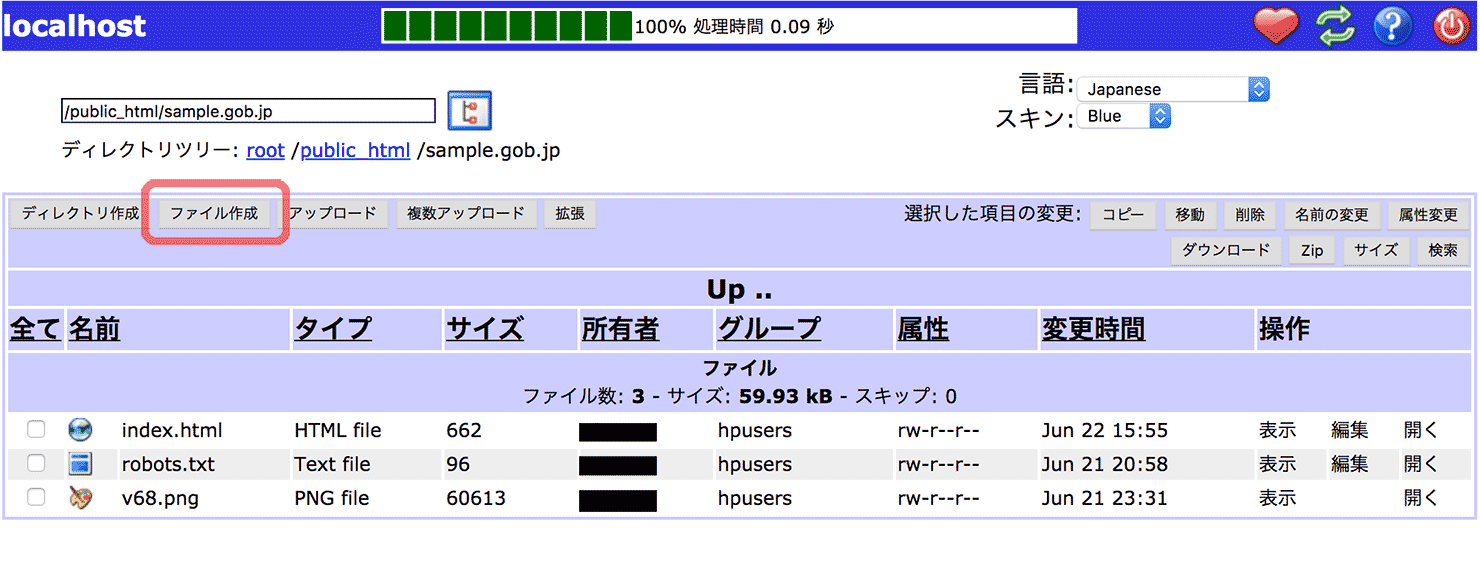Click 編集 for robots.txt

point(1350,465)
